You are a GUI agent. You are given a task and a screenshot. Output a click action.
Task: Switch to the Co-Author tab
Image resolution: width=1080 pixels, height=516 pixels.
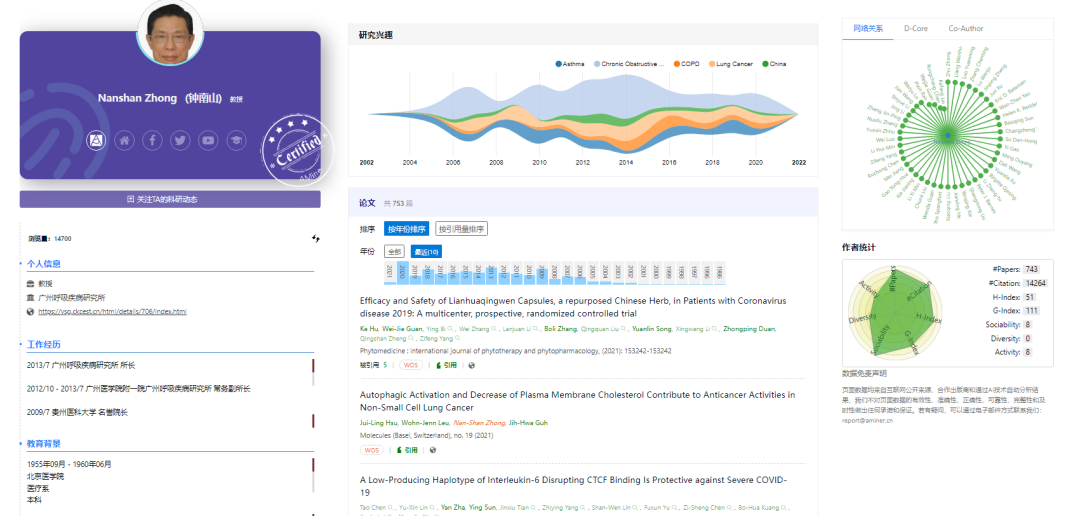tap(965, 28)
